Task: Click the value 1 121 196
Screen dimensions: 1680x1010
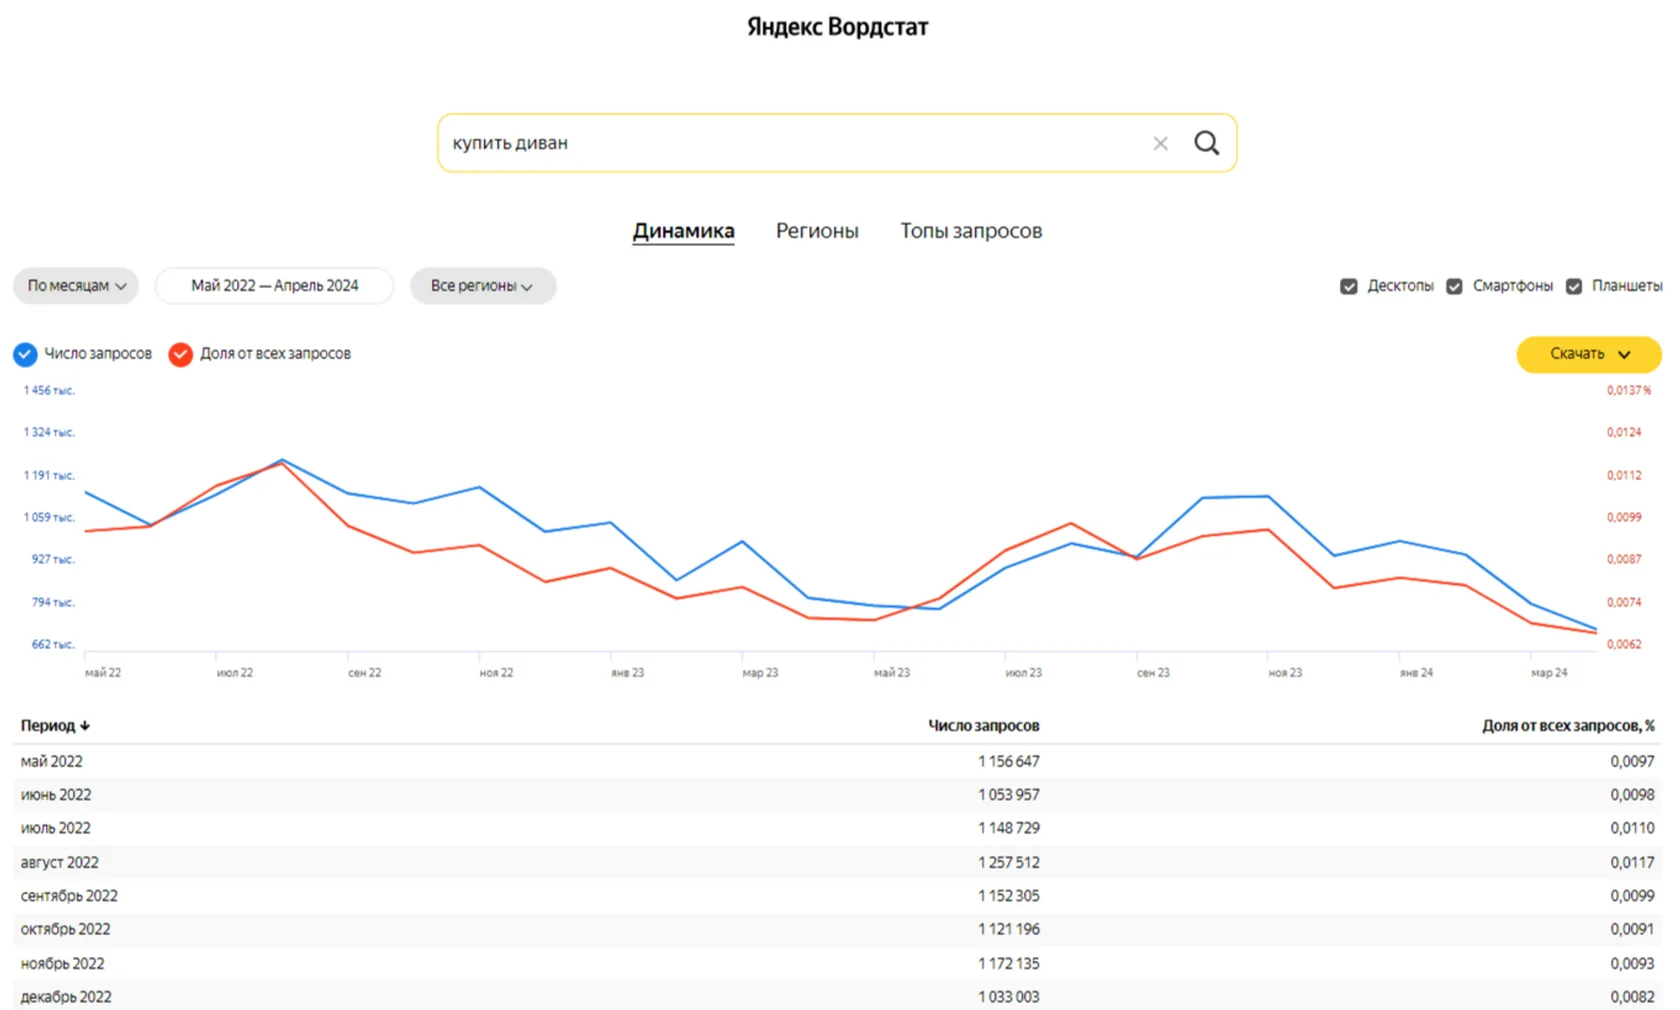Action: click(x=1009, y=929)
